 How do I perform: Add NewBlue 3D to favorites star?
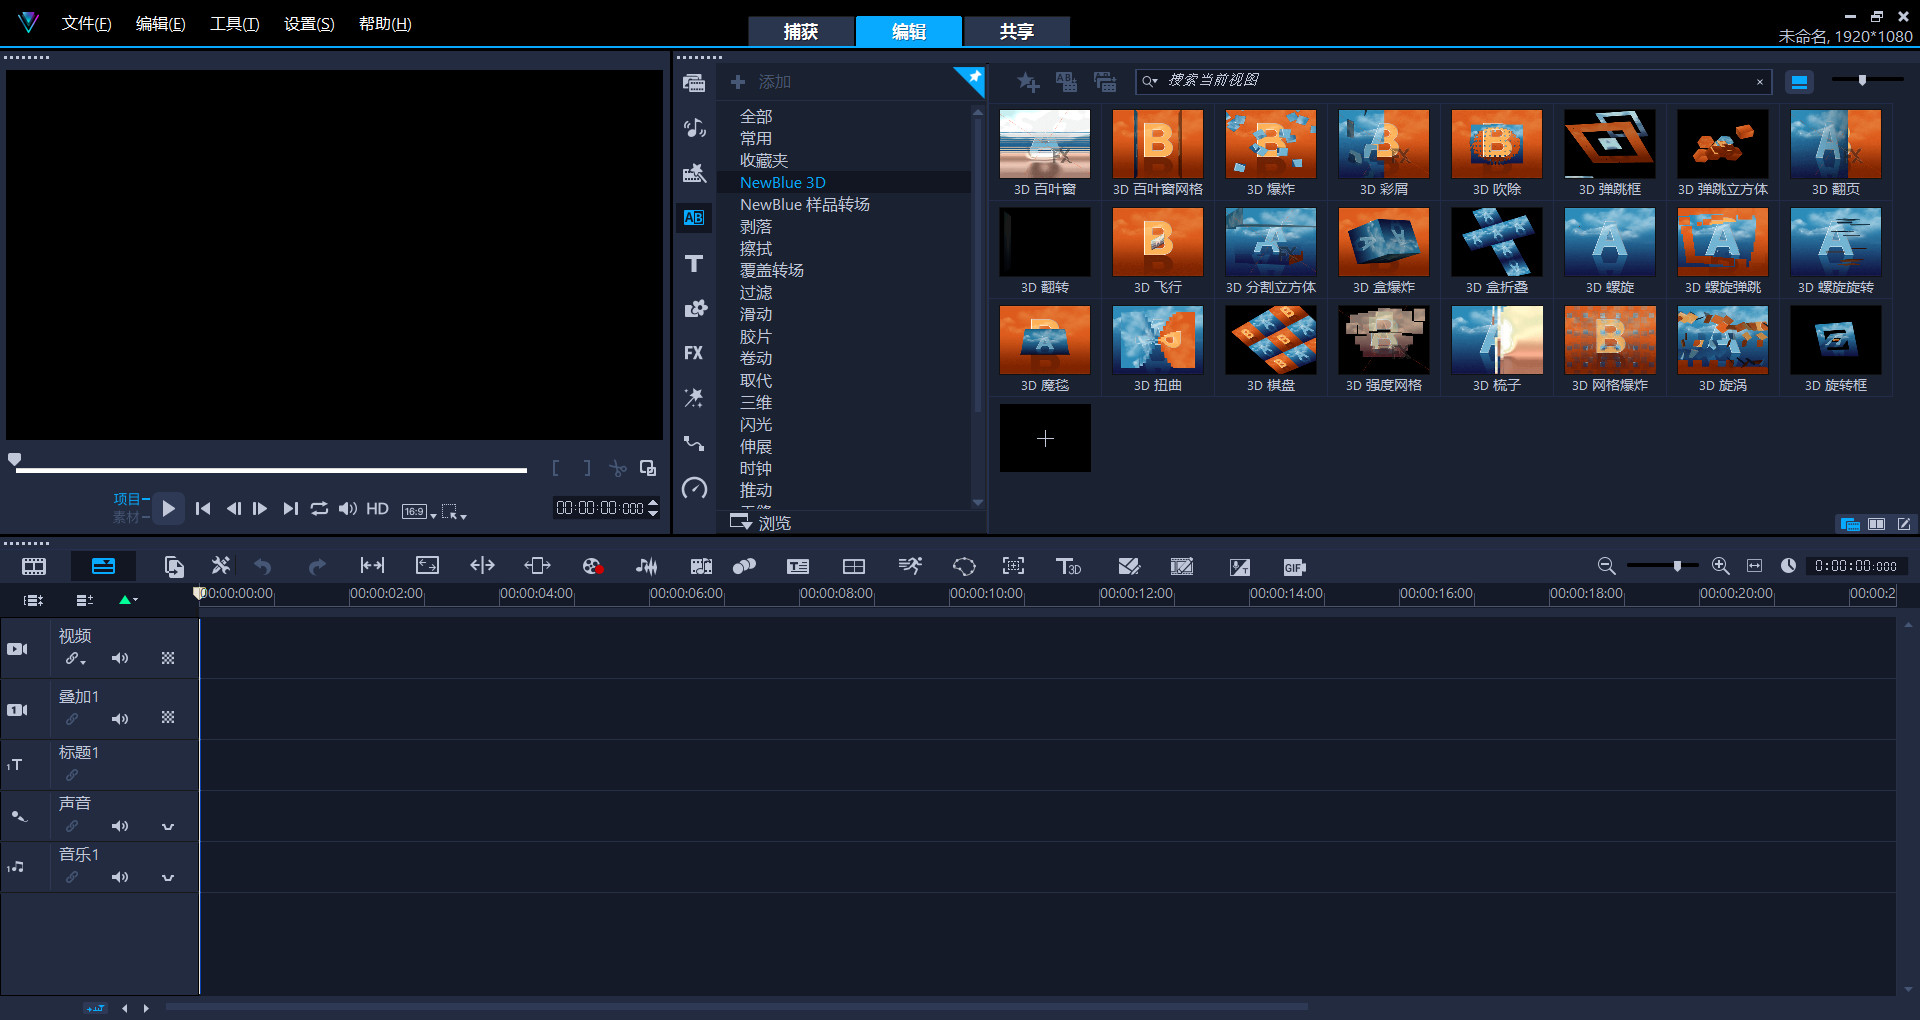(x=1027, y=82)
